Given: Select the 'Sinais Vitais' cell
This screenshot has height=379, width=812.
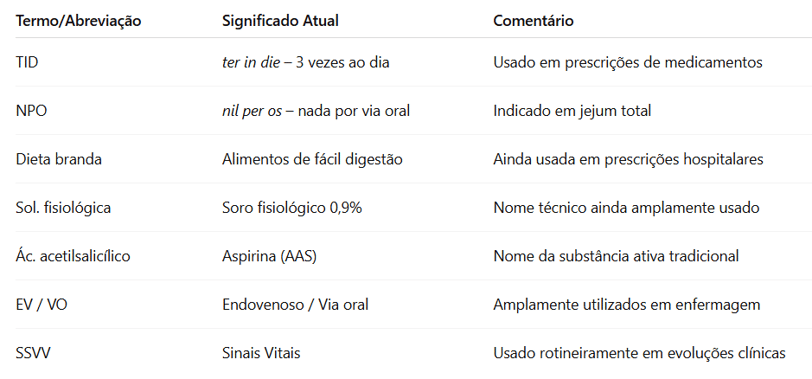Looking at the screenshot, I should coord(261,353).
